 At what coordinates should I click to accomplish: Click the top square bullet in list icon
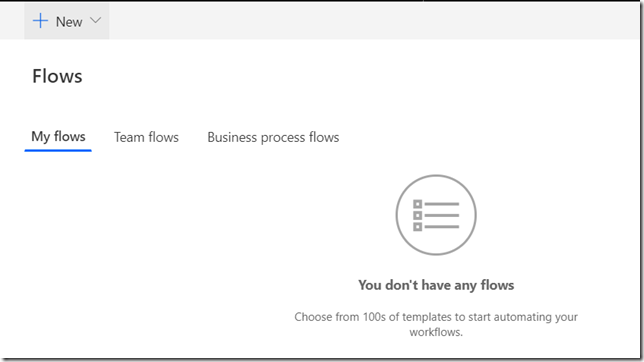coord(418,204)
